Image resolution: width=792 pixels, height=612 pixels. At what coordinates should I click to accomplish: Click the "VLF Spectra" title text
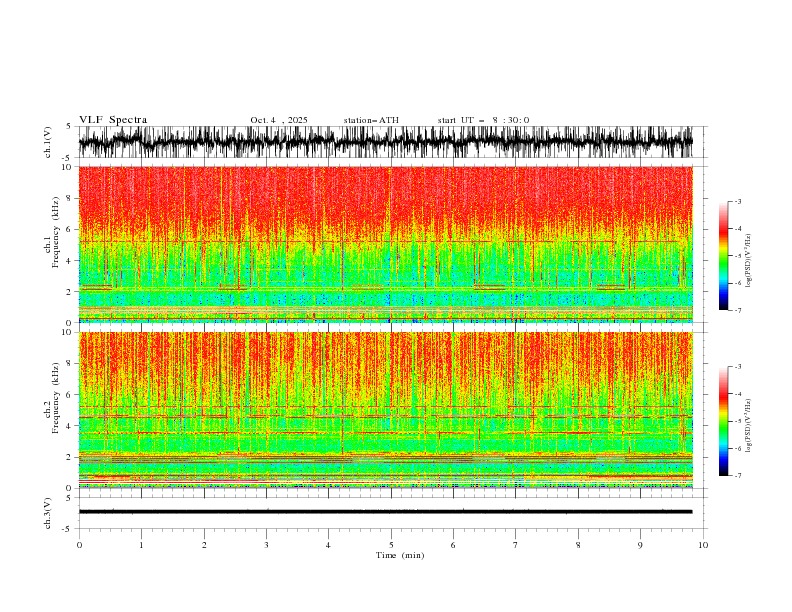pos(113,120)
